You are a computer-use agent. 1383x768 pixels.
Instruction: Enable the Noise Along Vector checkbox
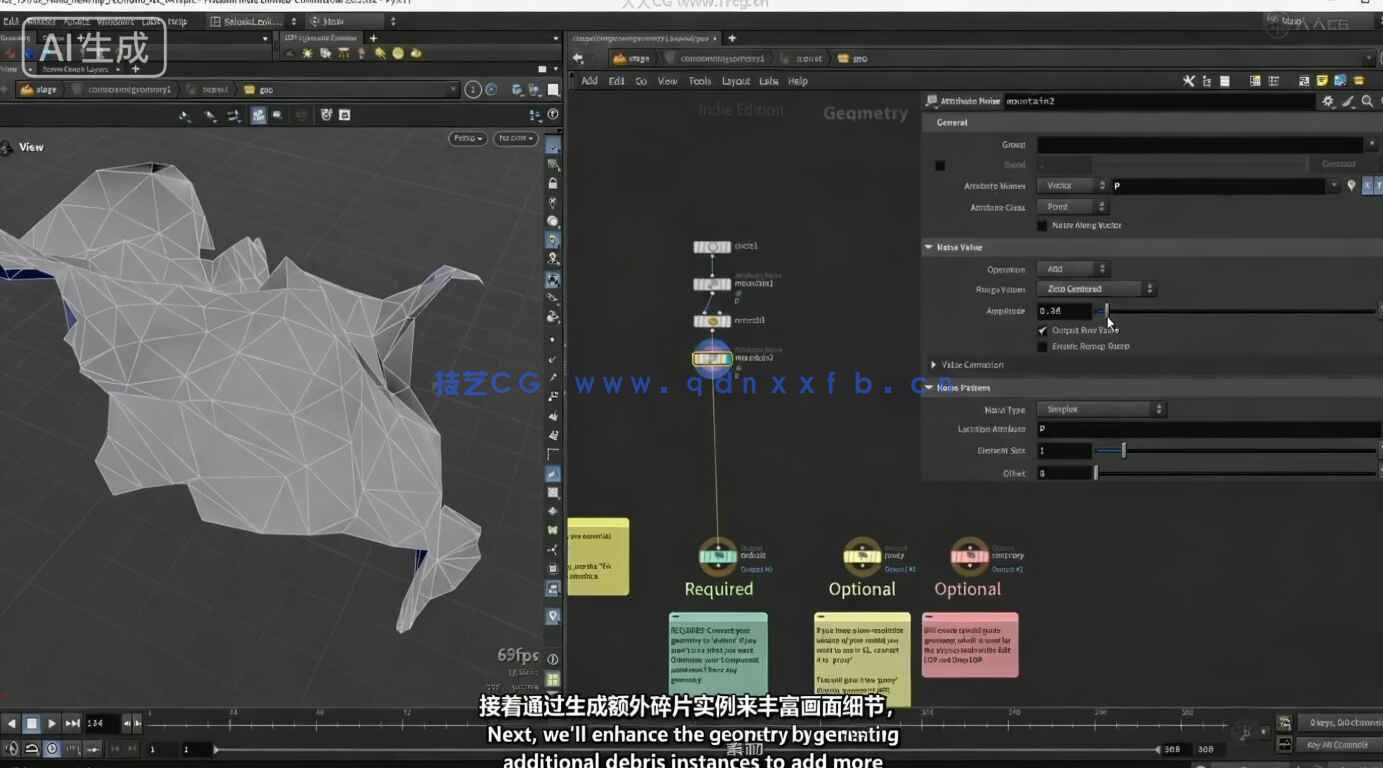[1043, 226]
